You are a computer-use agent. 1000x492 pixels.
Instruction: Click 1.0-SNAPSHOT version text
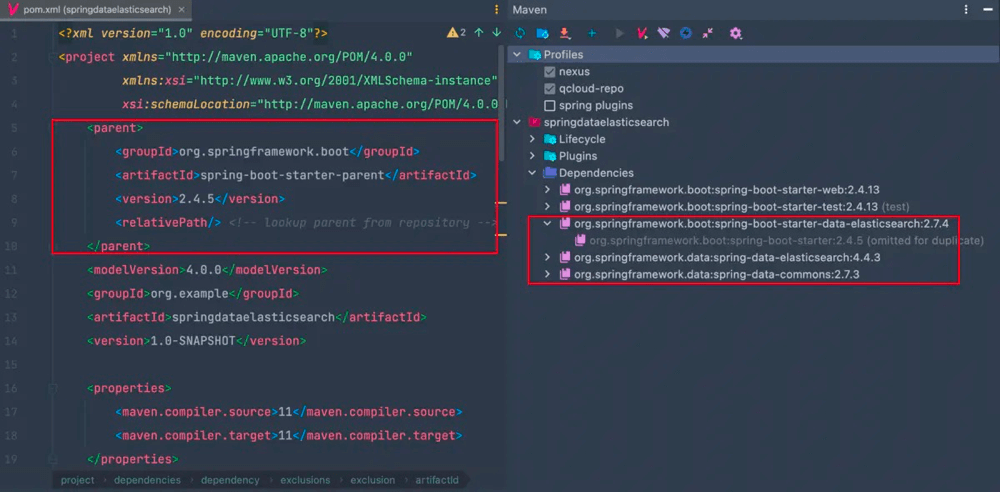pos(193,341)
